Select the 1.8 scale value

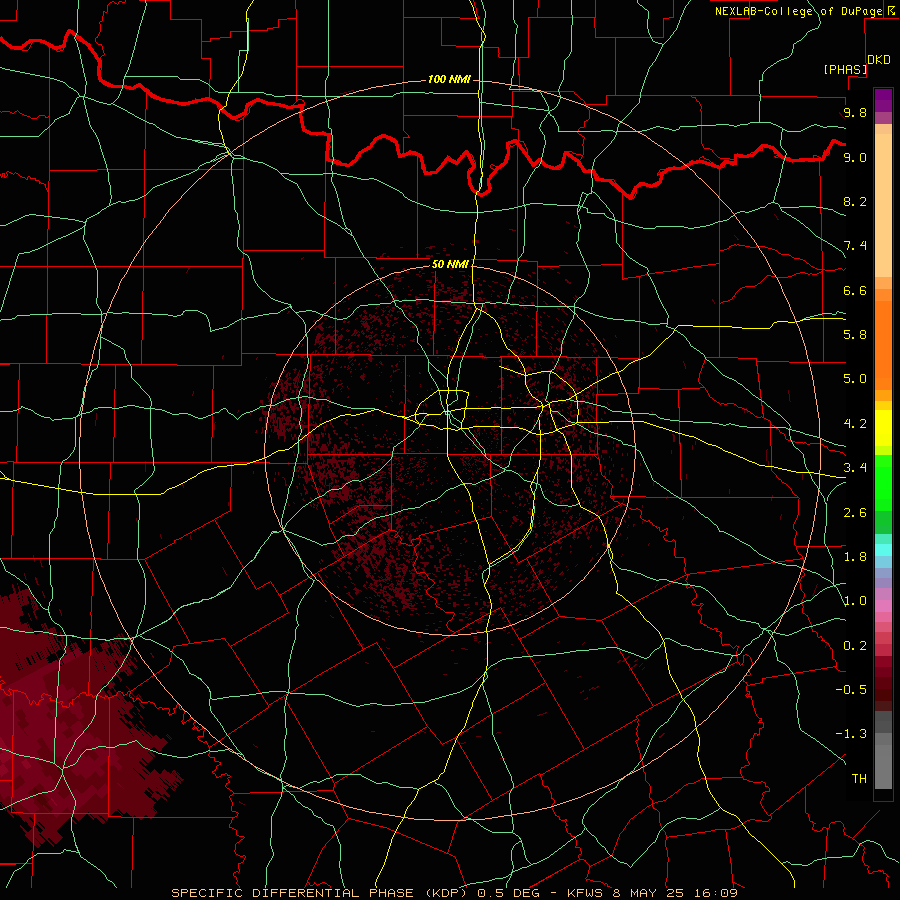point(855,557)
